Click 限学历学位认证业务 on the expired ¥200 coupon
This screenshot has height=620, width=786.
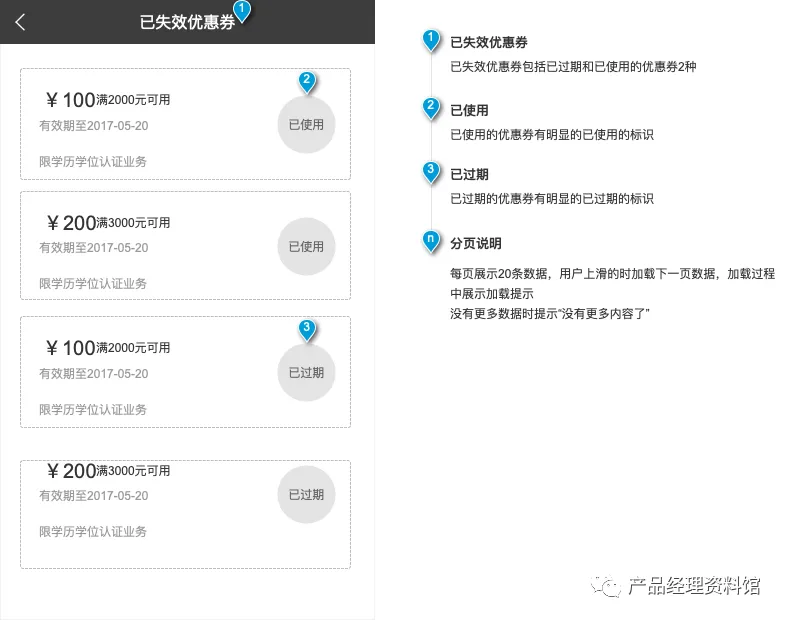pos(93,532)
